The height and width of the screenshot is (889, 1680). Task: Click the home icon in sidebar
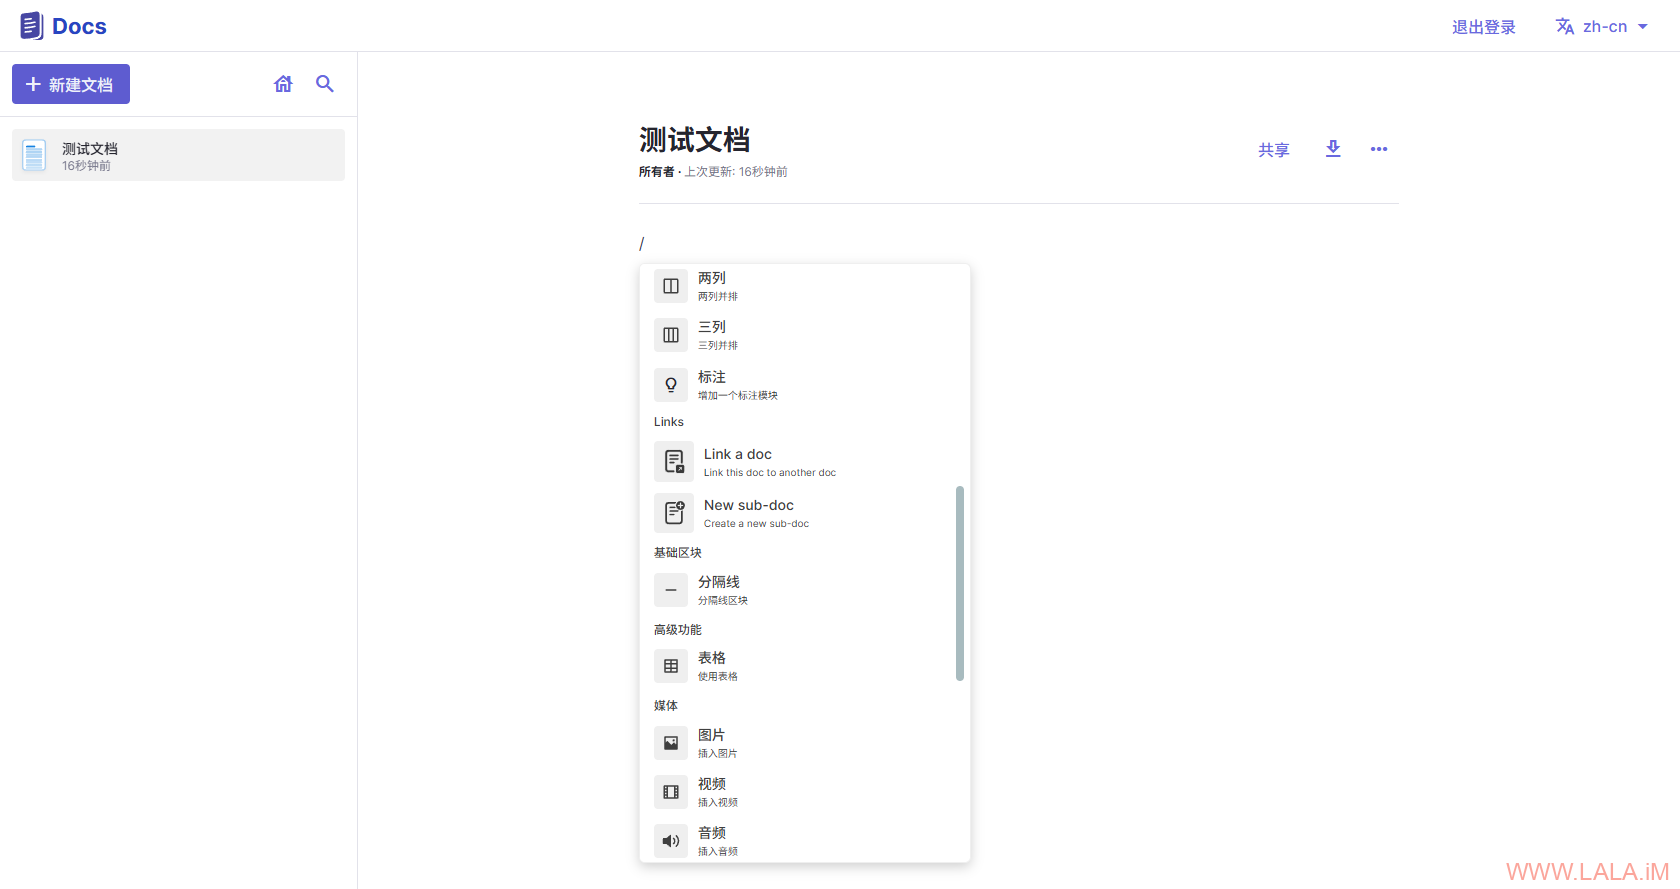coord(283,84)
